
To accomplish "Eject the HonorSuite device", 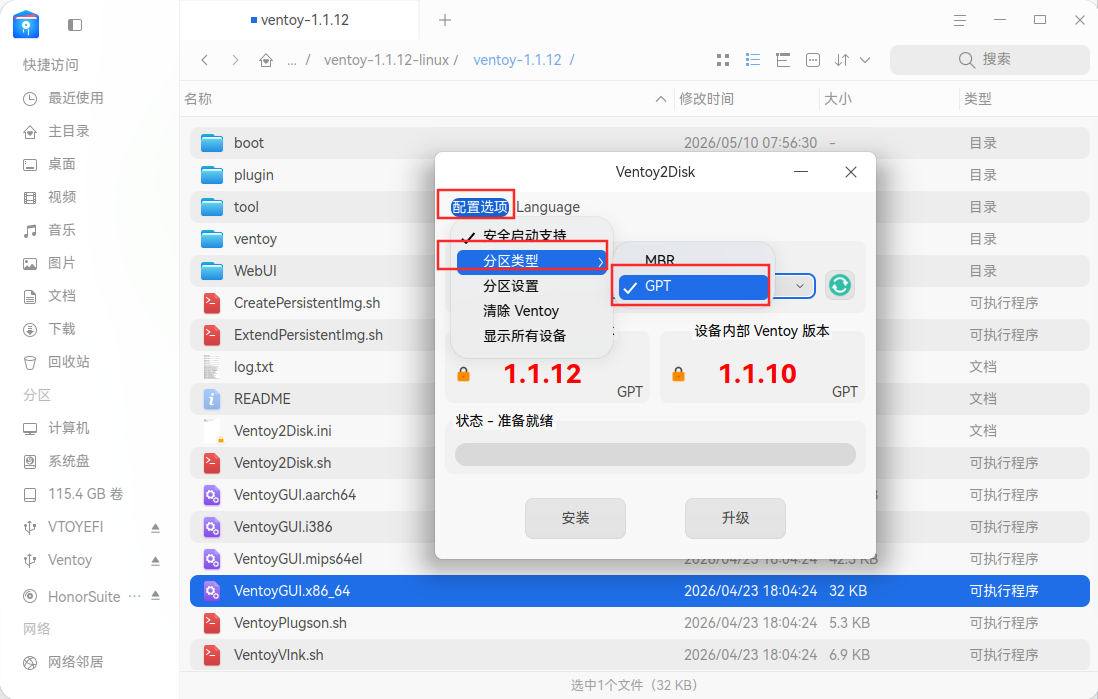I will 155,595.
